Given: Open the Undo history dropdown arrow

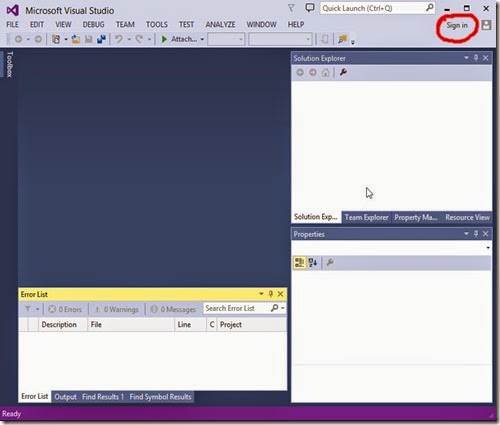Looking at the screenshot, I should click(x=129, y=39).
